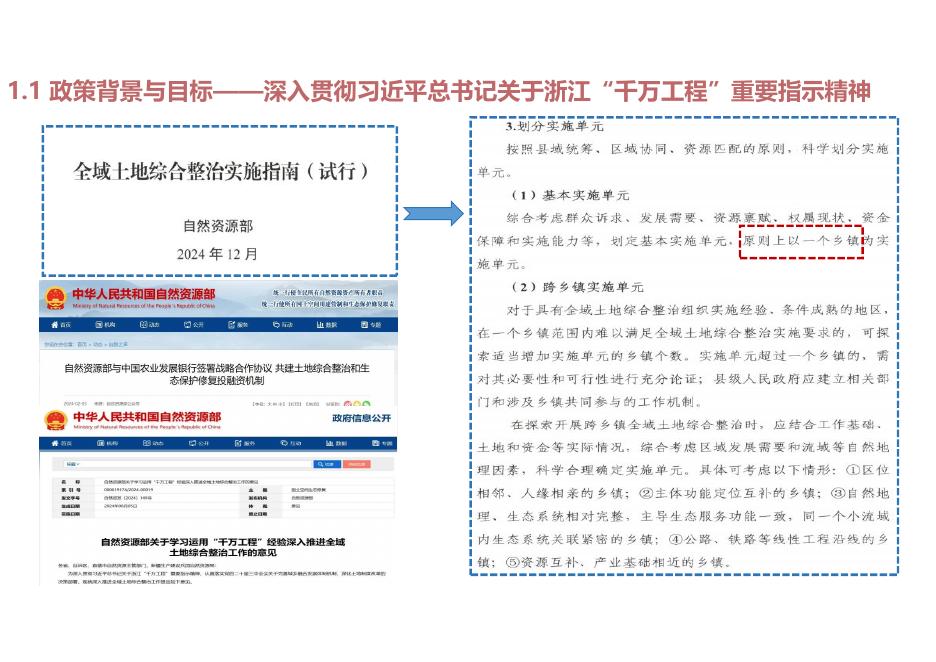The width and height of the screenshot is (936, 662).
Task: Click the national emblem logo on the news article page
Action: coord(56,298)
